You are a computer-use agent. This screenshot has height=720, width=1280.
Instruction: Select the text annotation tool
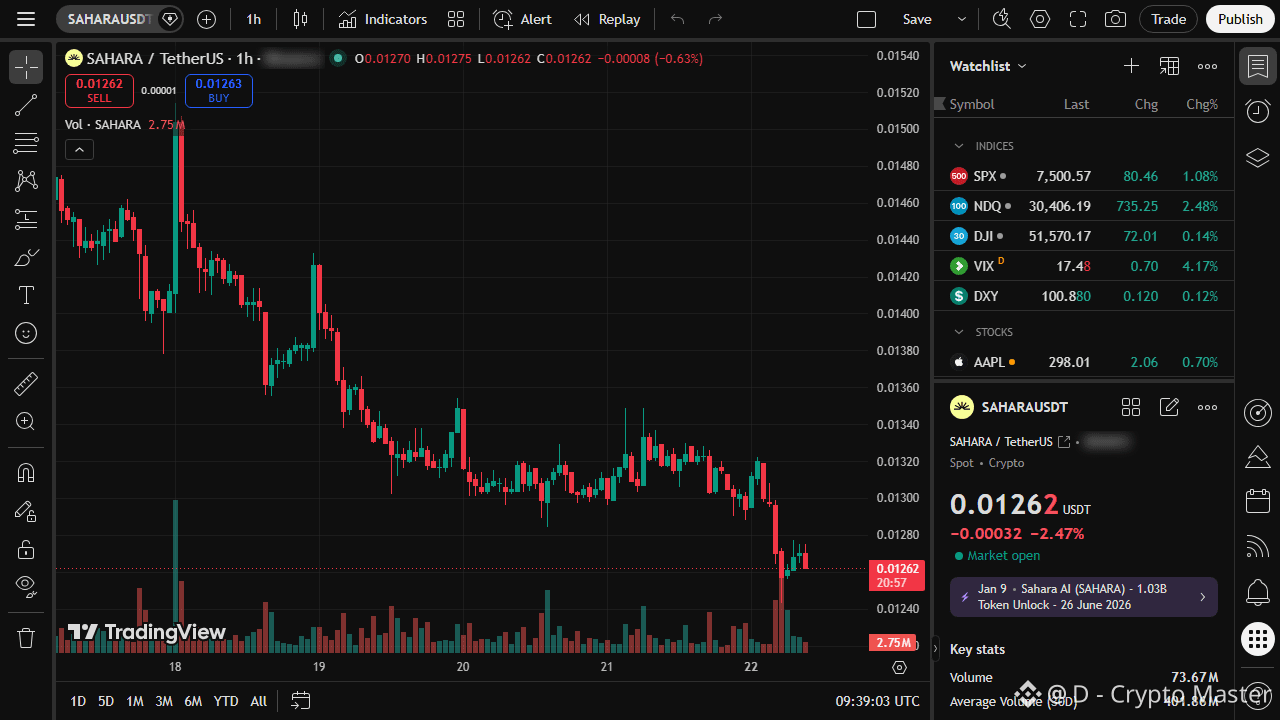point(26,295)
